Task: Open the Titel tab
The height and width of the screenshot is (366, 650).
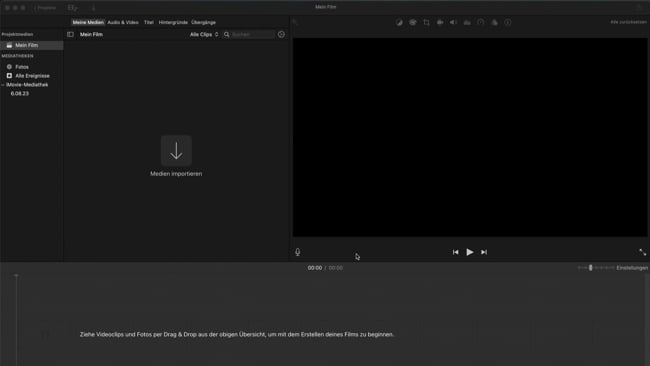Action: click(x=149, y=22)
